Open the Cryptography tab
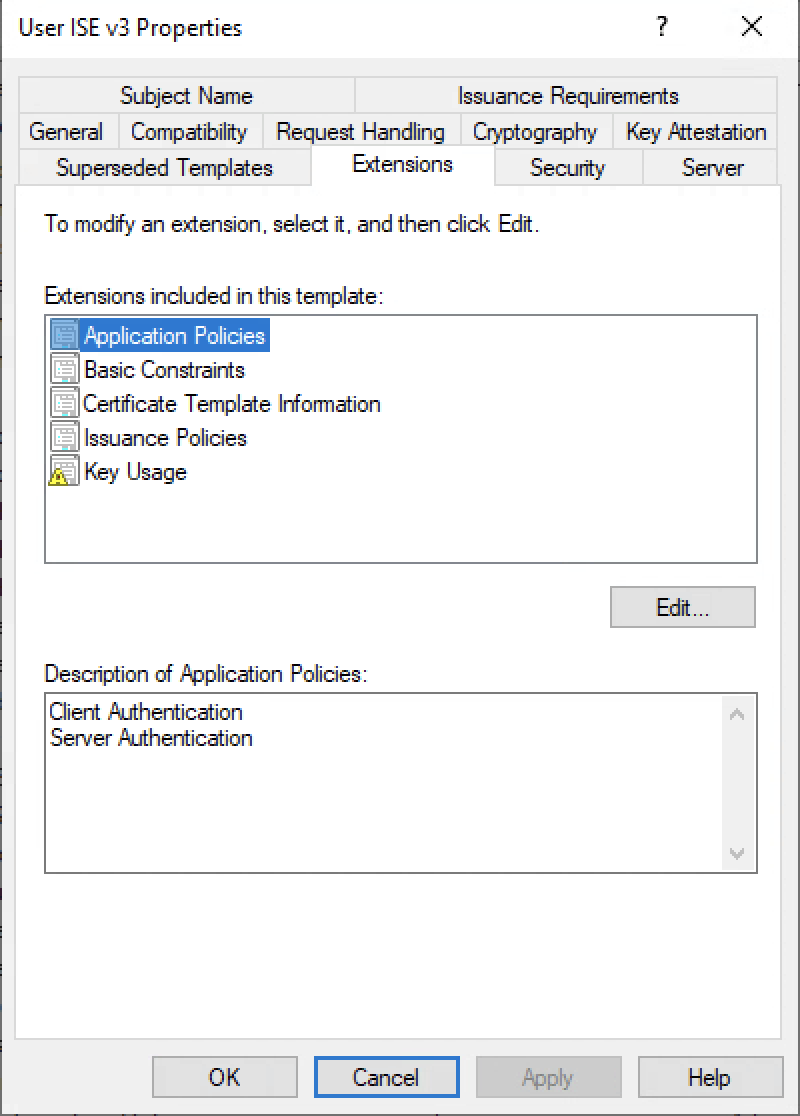 (535, 131)
